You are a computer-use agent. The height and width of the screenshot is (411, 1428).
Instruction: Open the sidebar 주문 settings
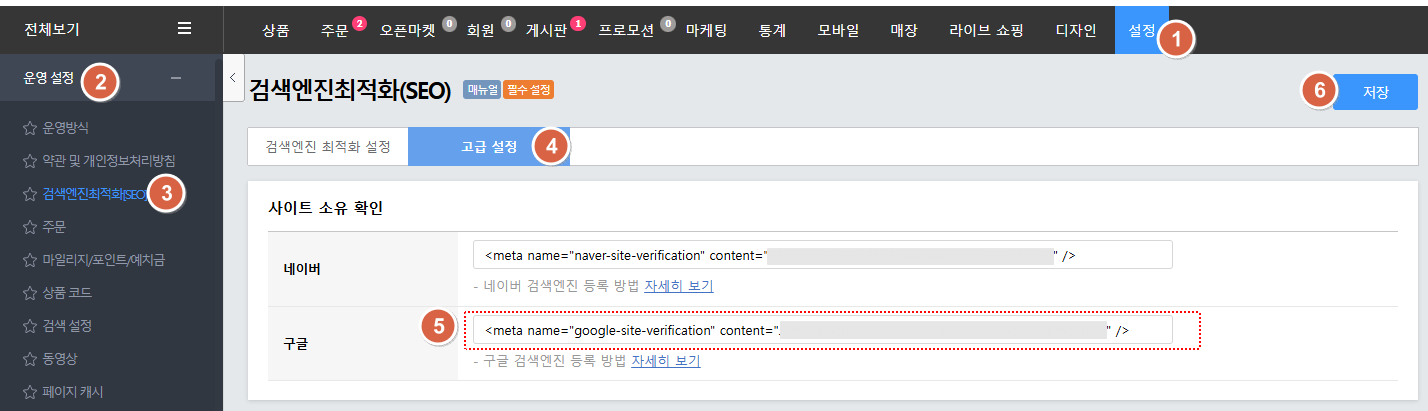pos(54,227)
